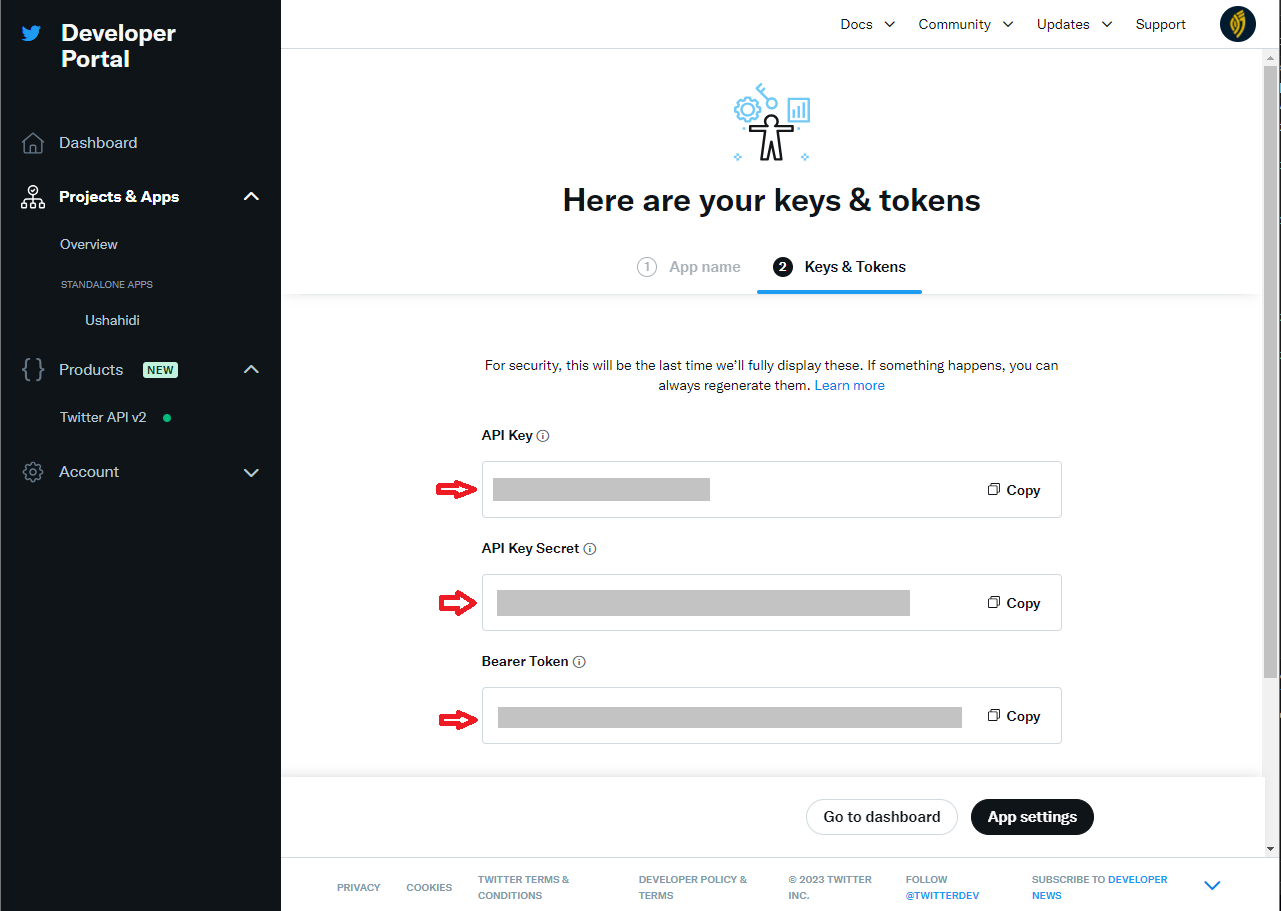
Task: Collapse the Projects & Apps section
Action: (x=251, y=197)
